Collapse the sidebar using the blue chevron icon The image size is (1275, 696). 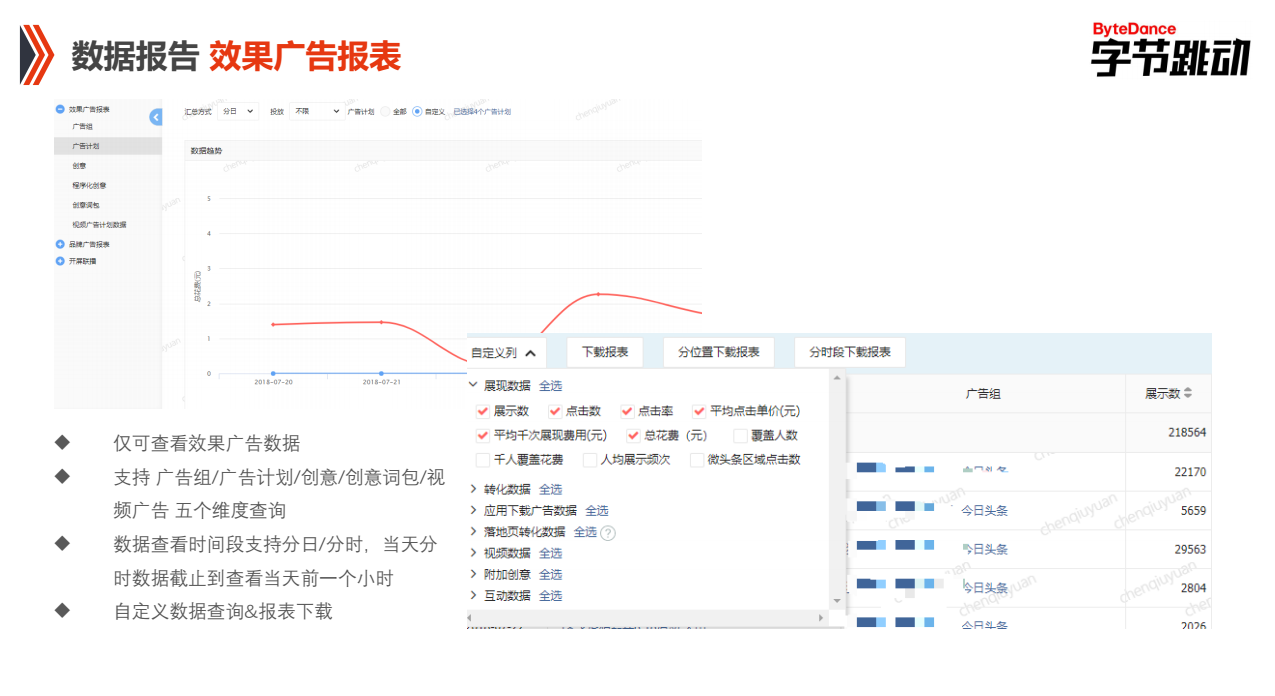[154, 117]
